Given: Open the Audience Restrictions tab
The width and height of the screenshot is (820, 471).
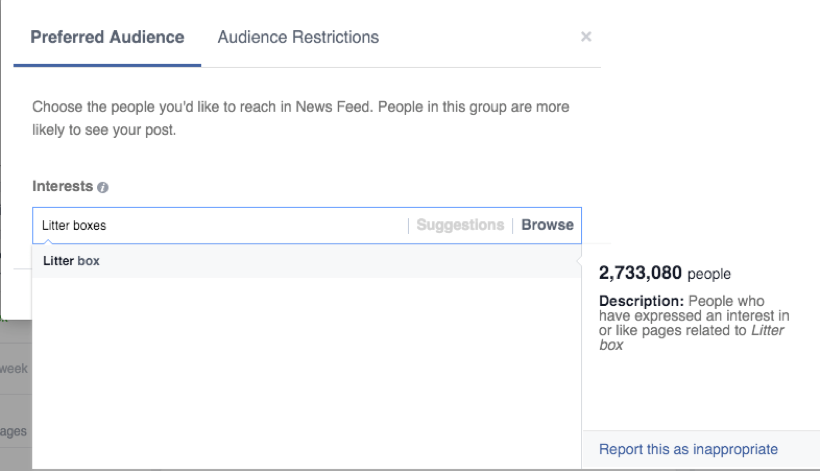Looking at the screenshot, I should point(298,37).
